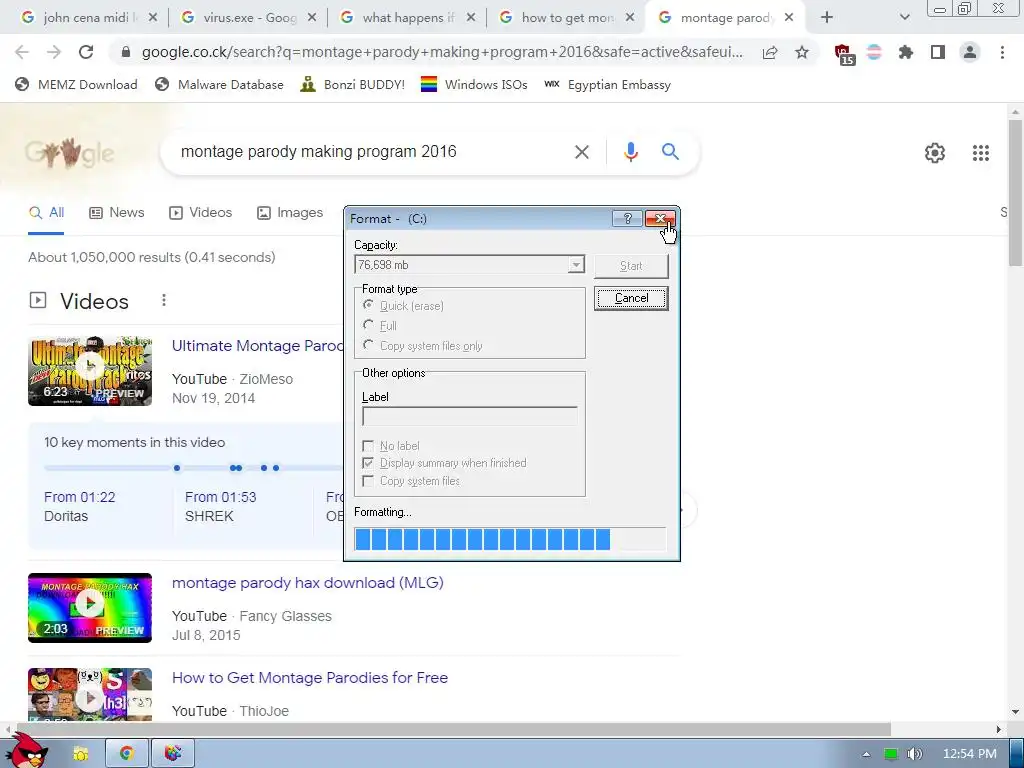Click the share page icon in address bar
Image resolution: width=1024 pixels, height=768 pixels.
[770, 53]
